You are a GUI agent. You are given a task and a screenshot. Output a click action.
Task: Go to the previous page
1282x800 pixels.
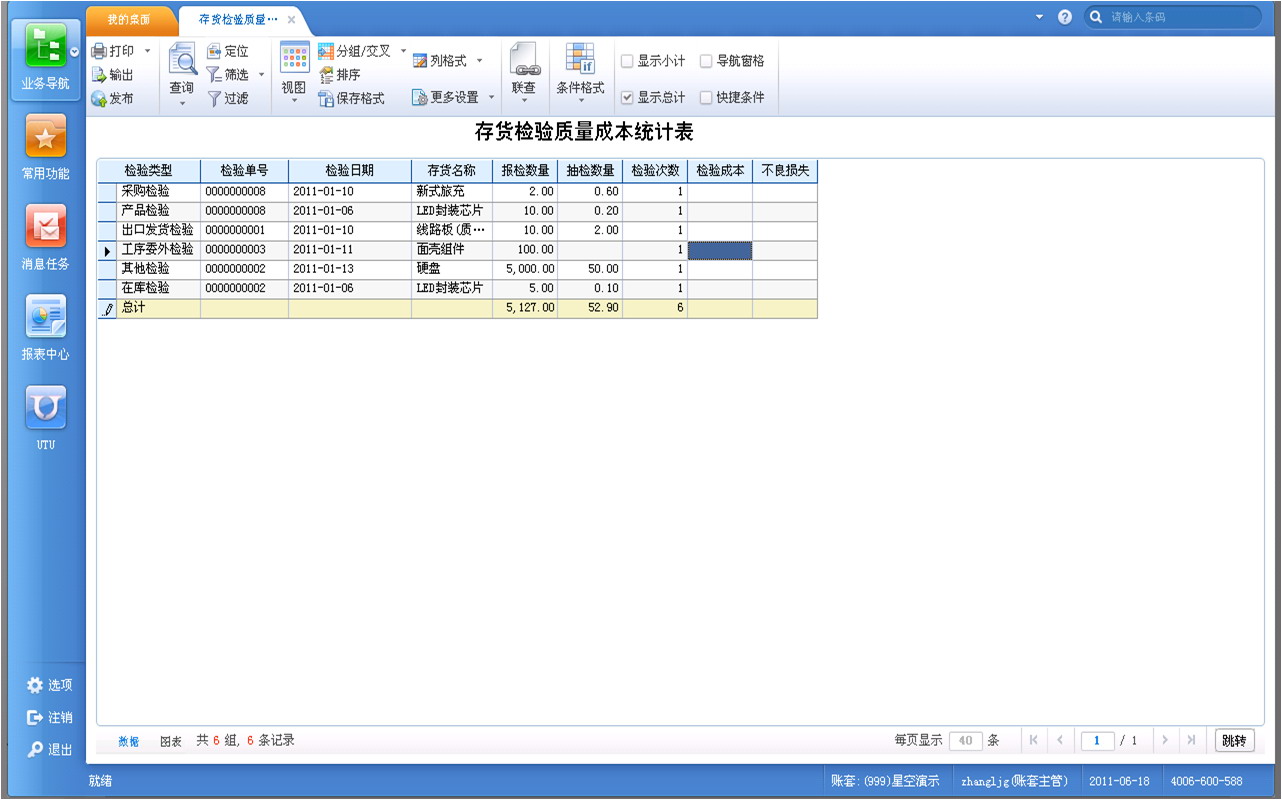tap(1060, 741)
